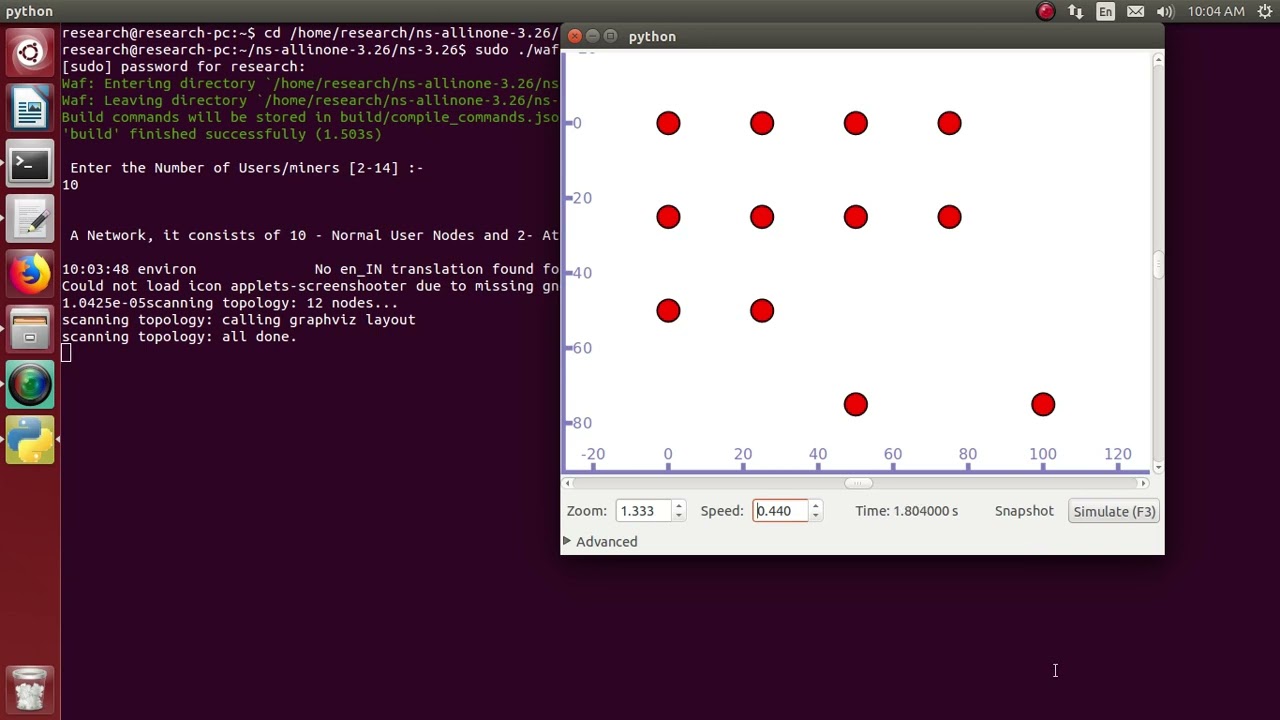The image size is (1280, 720).
Task: Click the 'Time: 1.804000 s' label
Action: (x=906, y=511)
